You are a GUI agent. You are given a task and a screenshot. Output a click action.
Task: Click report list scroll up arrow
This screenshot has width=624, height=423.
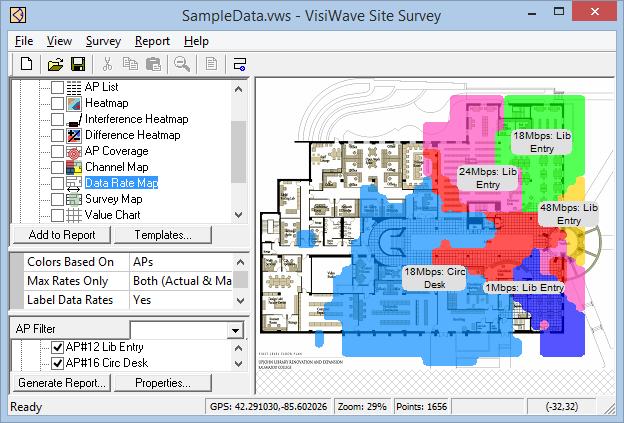tap(239, 89)
